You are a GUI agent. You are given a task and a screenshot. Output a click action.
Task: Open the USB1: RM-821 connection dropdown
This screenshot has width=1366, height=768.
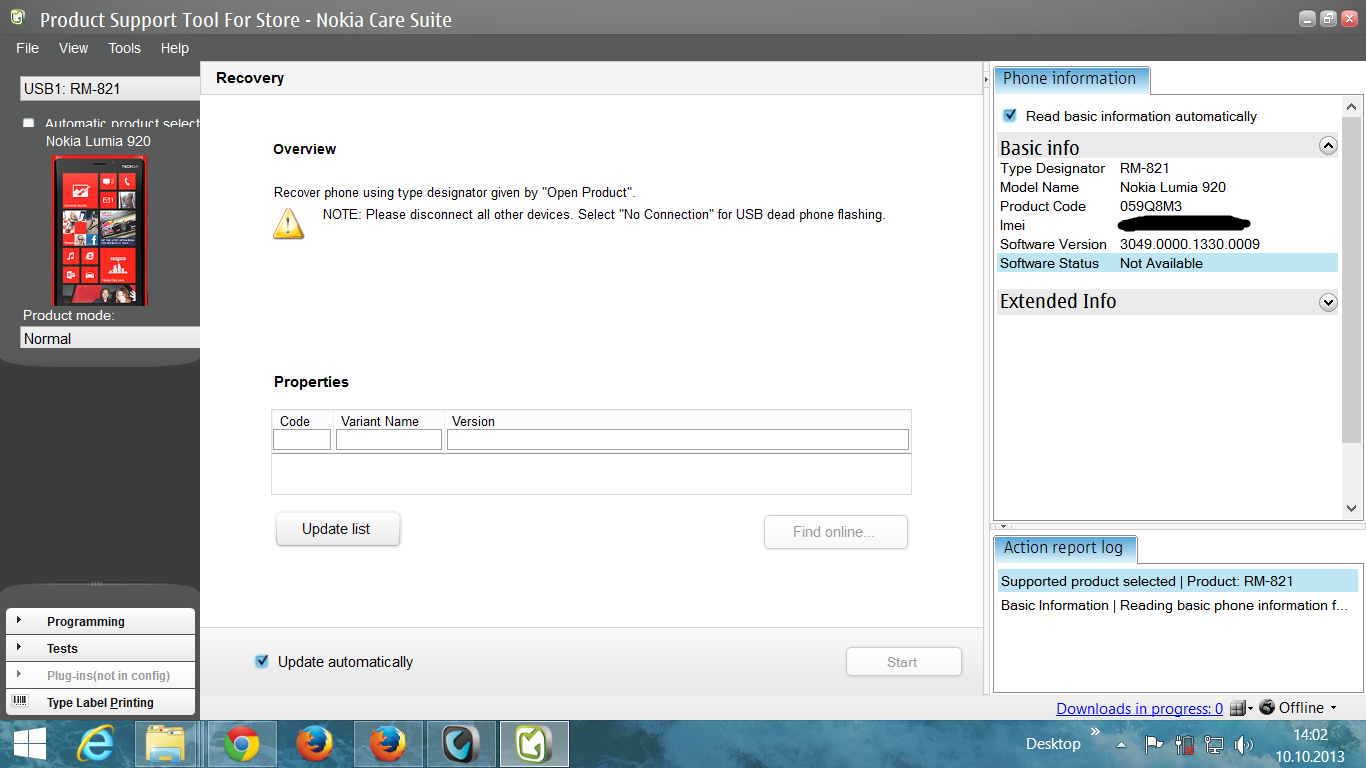[x=110, y=88]
